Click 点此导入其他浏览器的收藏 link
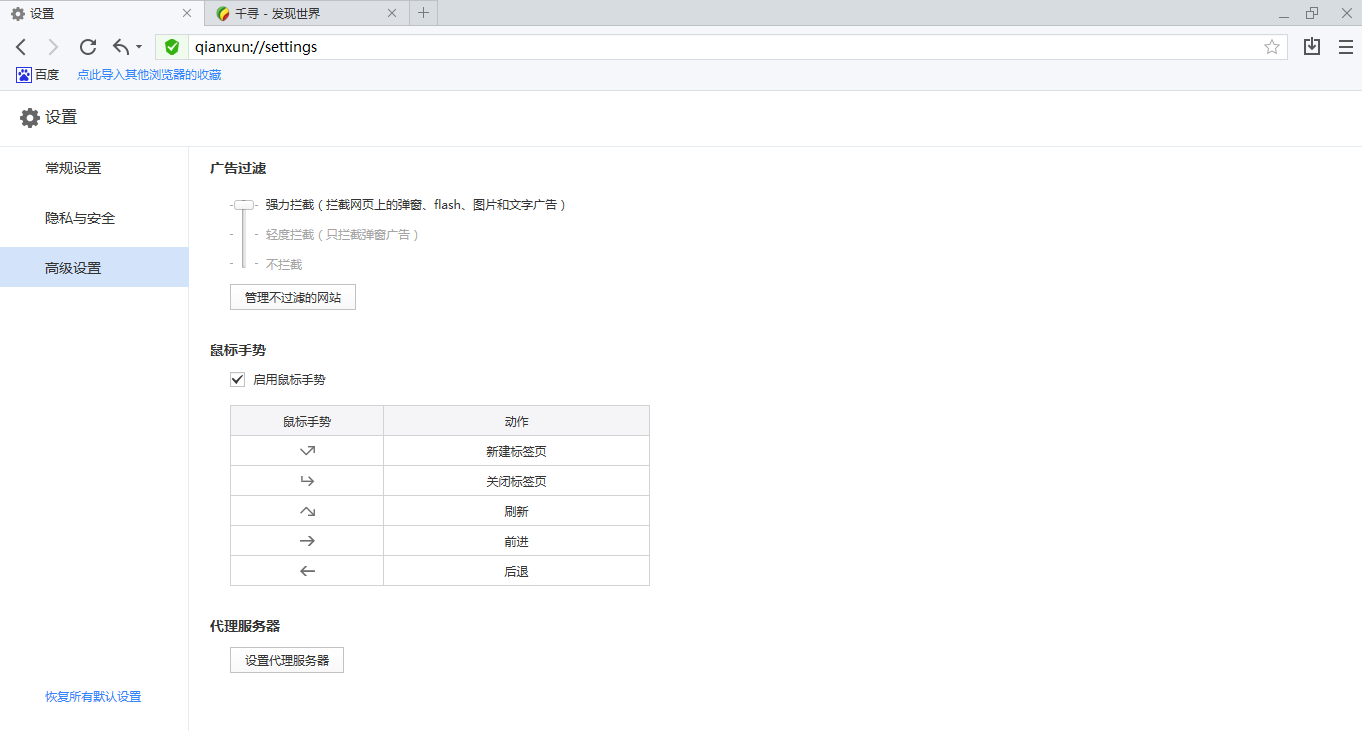The height and width of the screenshot is (731, 1362). point(149,75)
